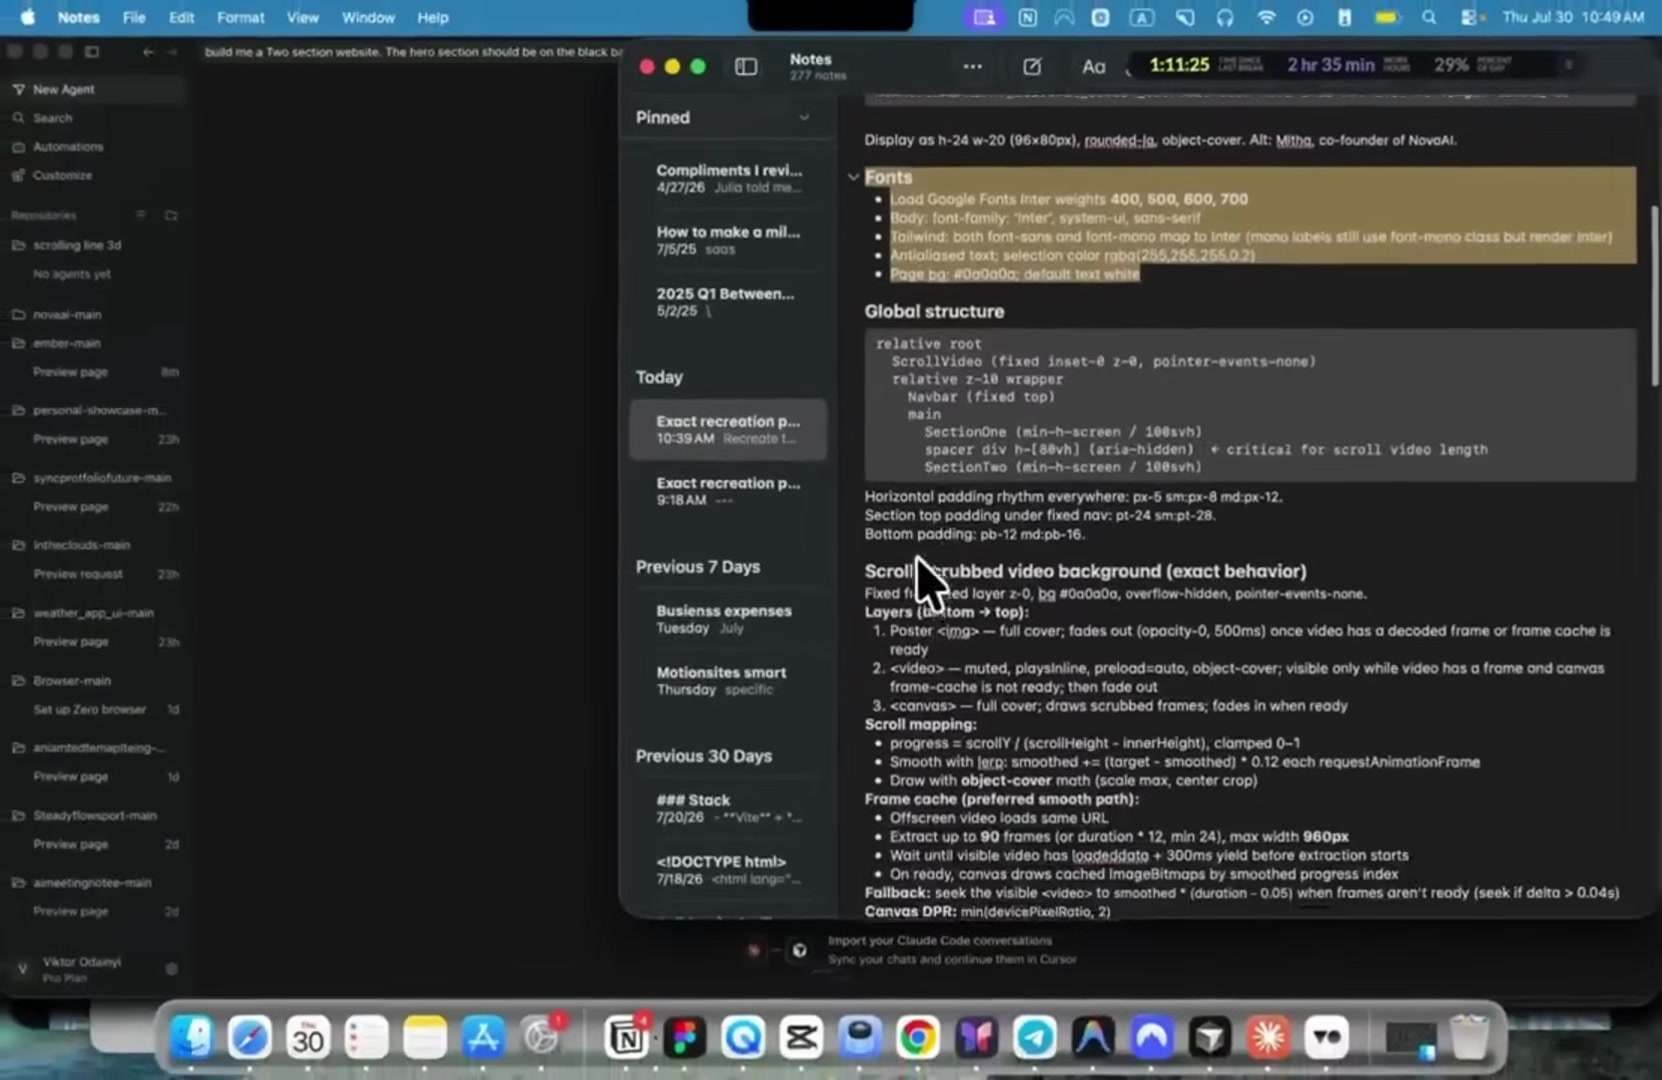
Task: Open the '2025 Q1 Between...' note
Action: point(728,302)
